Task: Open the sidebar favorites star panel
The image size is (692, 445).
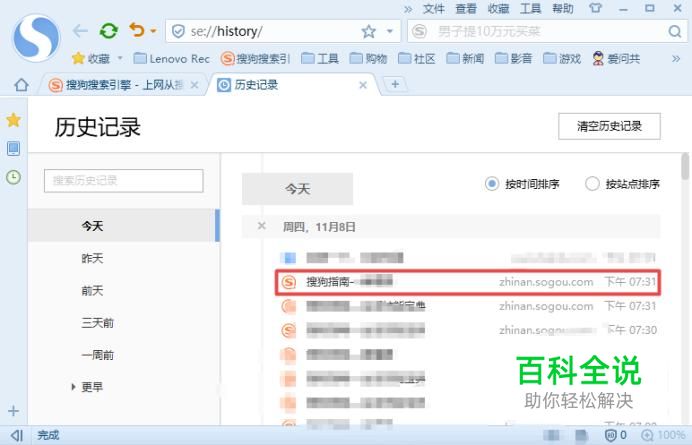Action: 13,120
